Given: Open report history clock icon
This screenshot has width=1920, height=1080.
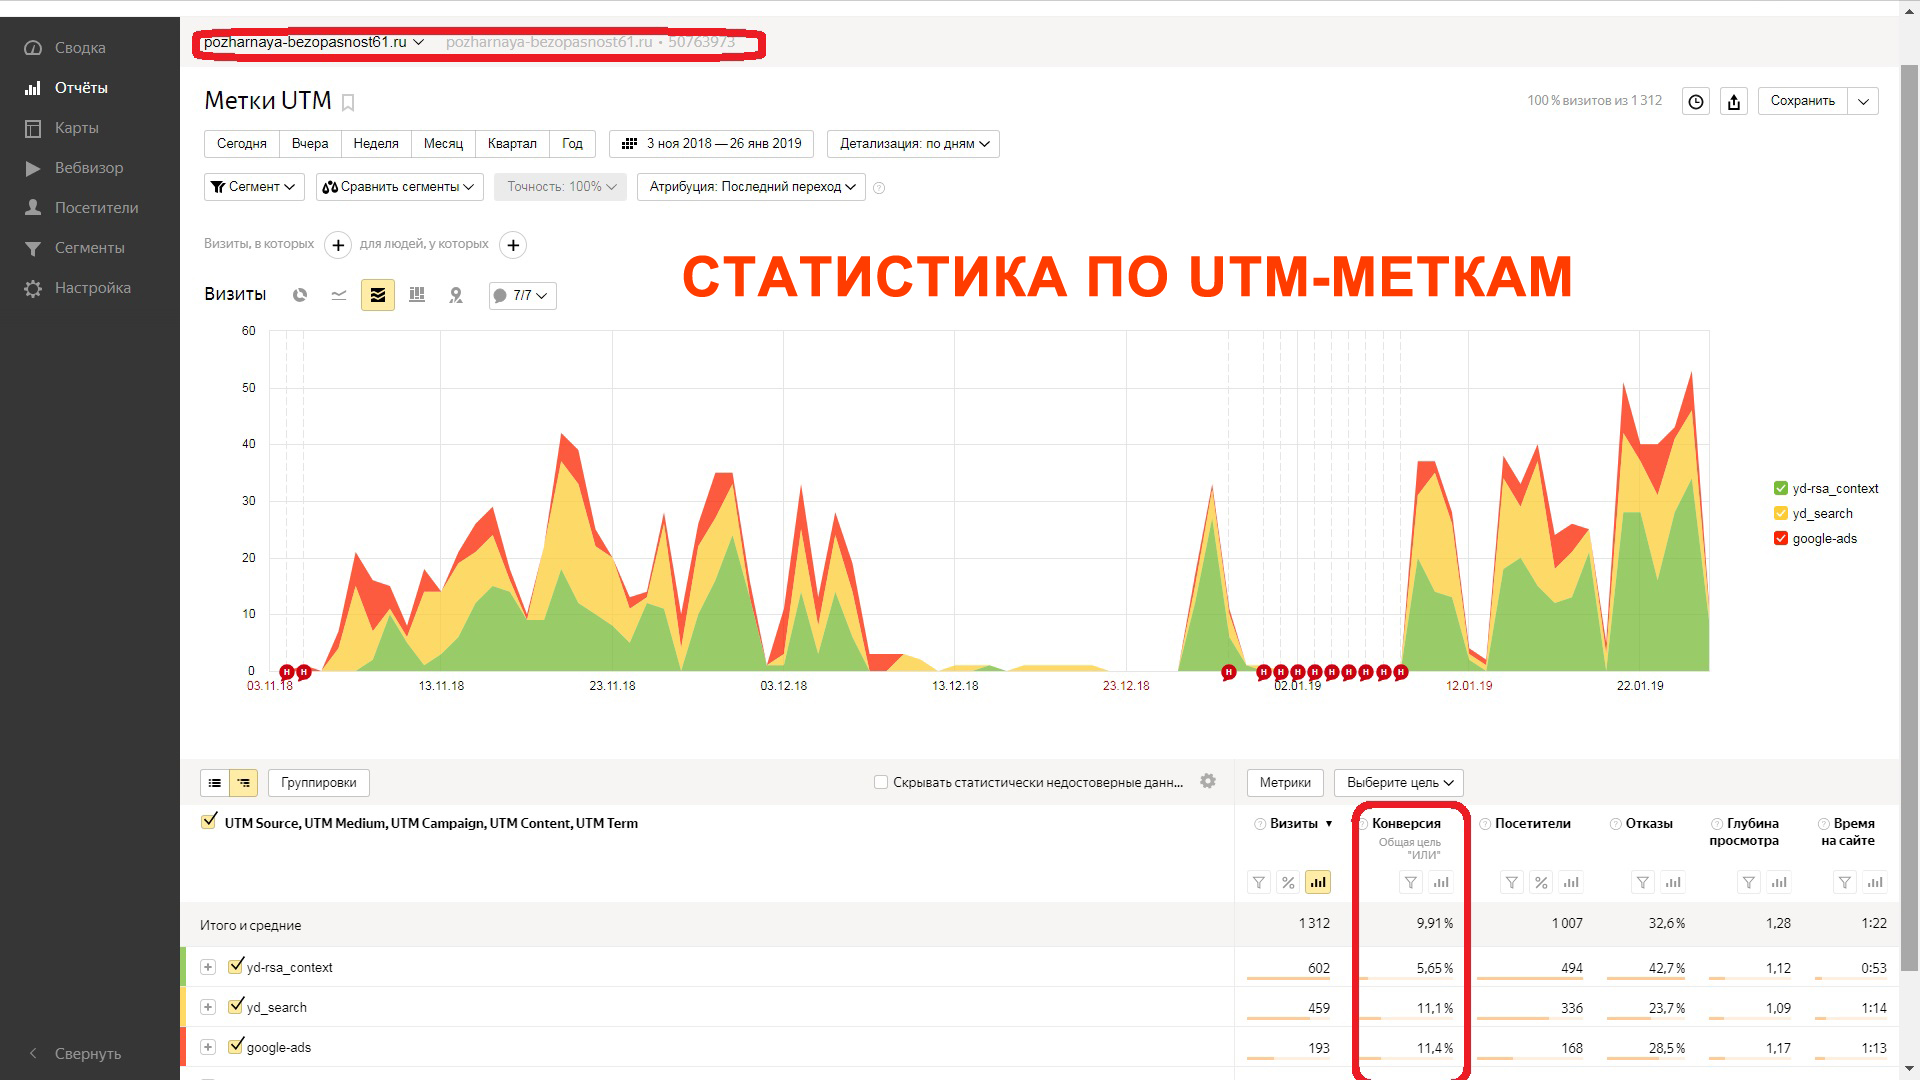Looking at the screenshot, I should coord(1696,101).
